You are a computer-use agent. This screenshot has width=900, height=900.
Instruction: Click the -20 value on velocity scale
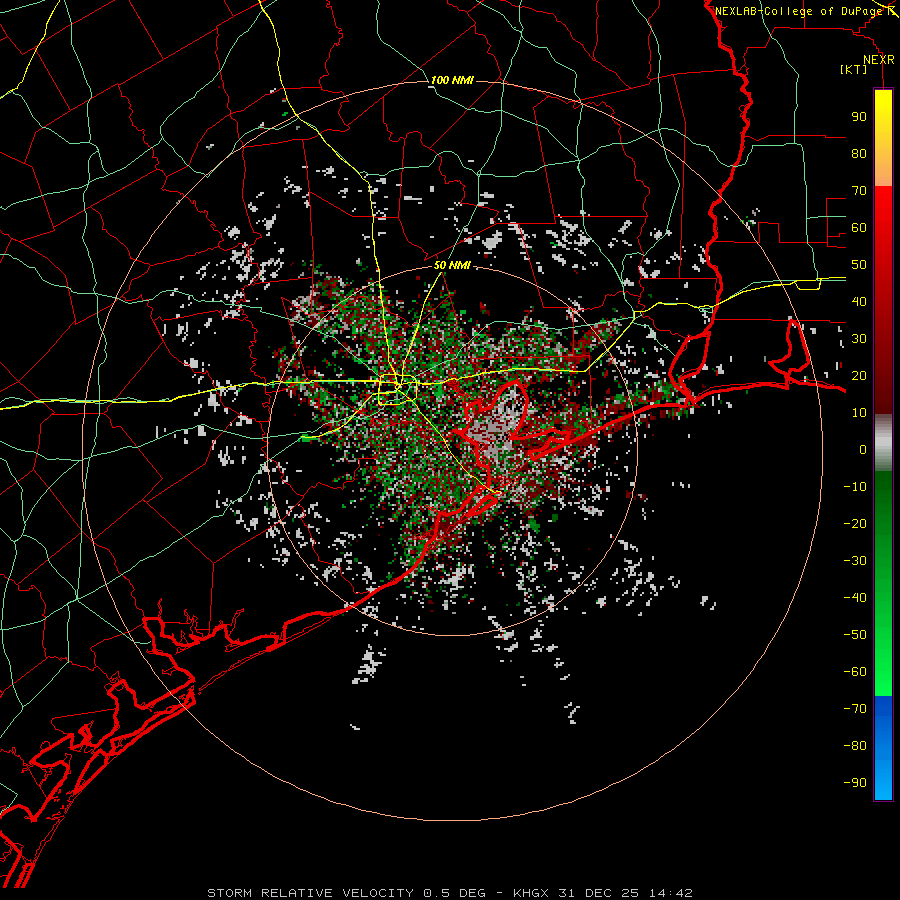click(855, 524)
